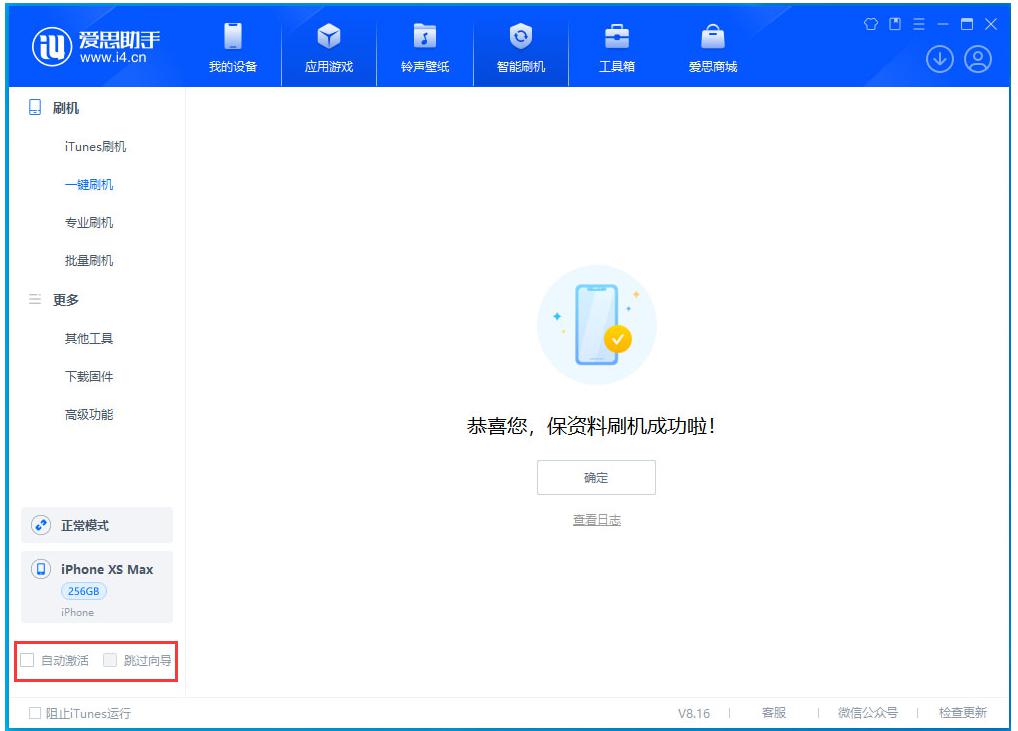Open the 铃声壁纸 section
Image resolution: width=1018 pixels, height=731 pixels.
point(424,46)
